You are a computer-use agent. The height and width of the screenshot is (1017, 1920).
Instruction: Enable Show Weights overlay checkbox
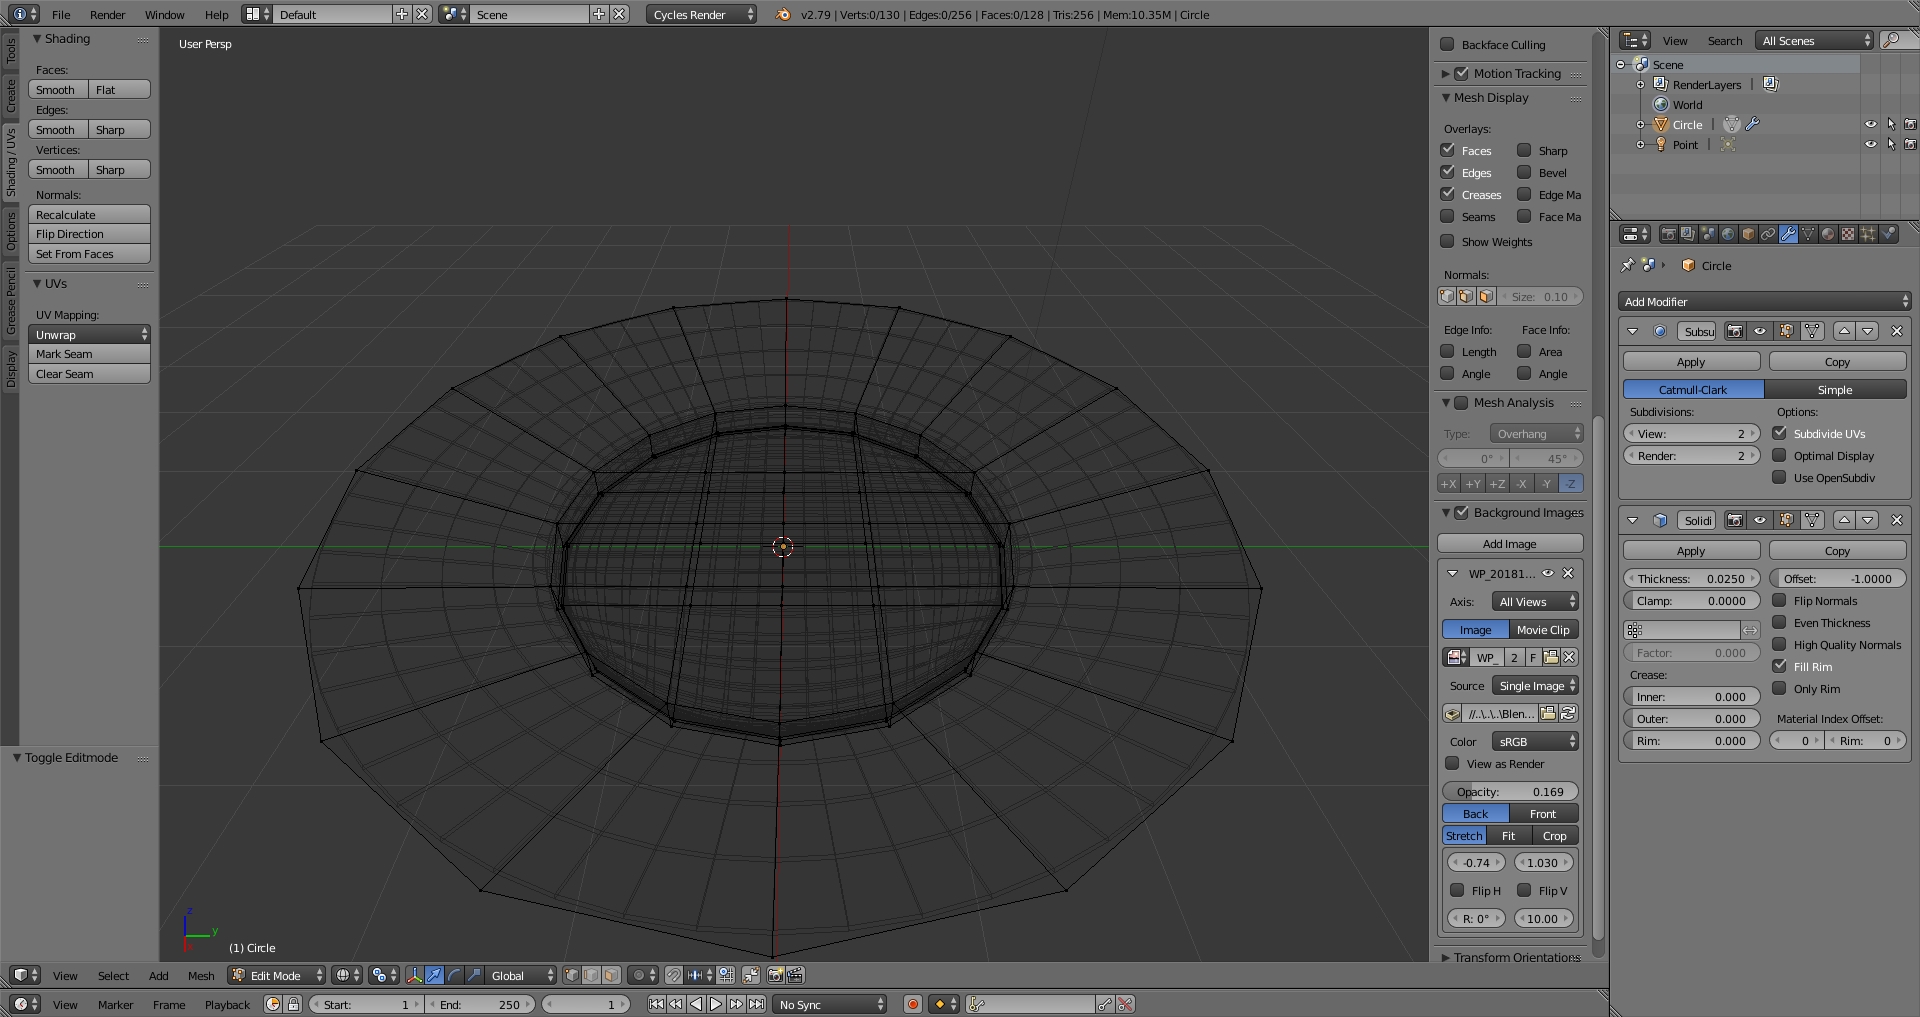pos(1447,242)
